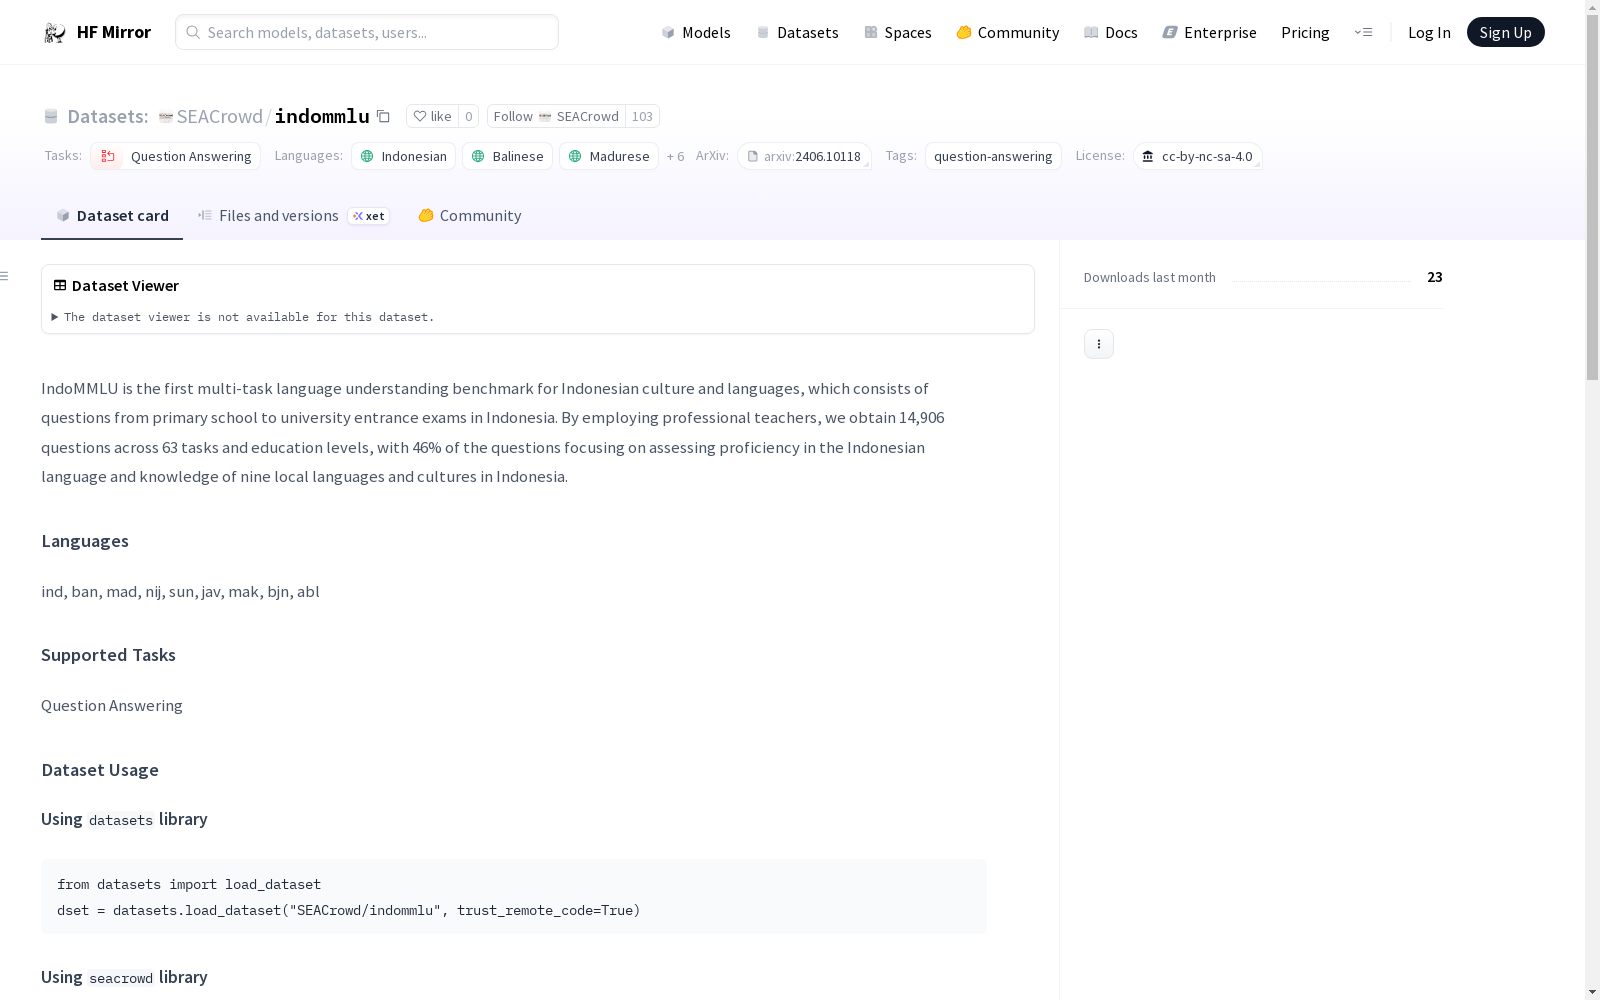Select the Balinese language tag
Viewport: 1600px width, 1000px height.
pyautogui.click(x=507, y=156)
